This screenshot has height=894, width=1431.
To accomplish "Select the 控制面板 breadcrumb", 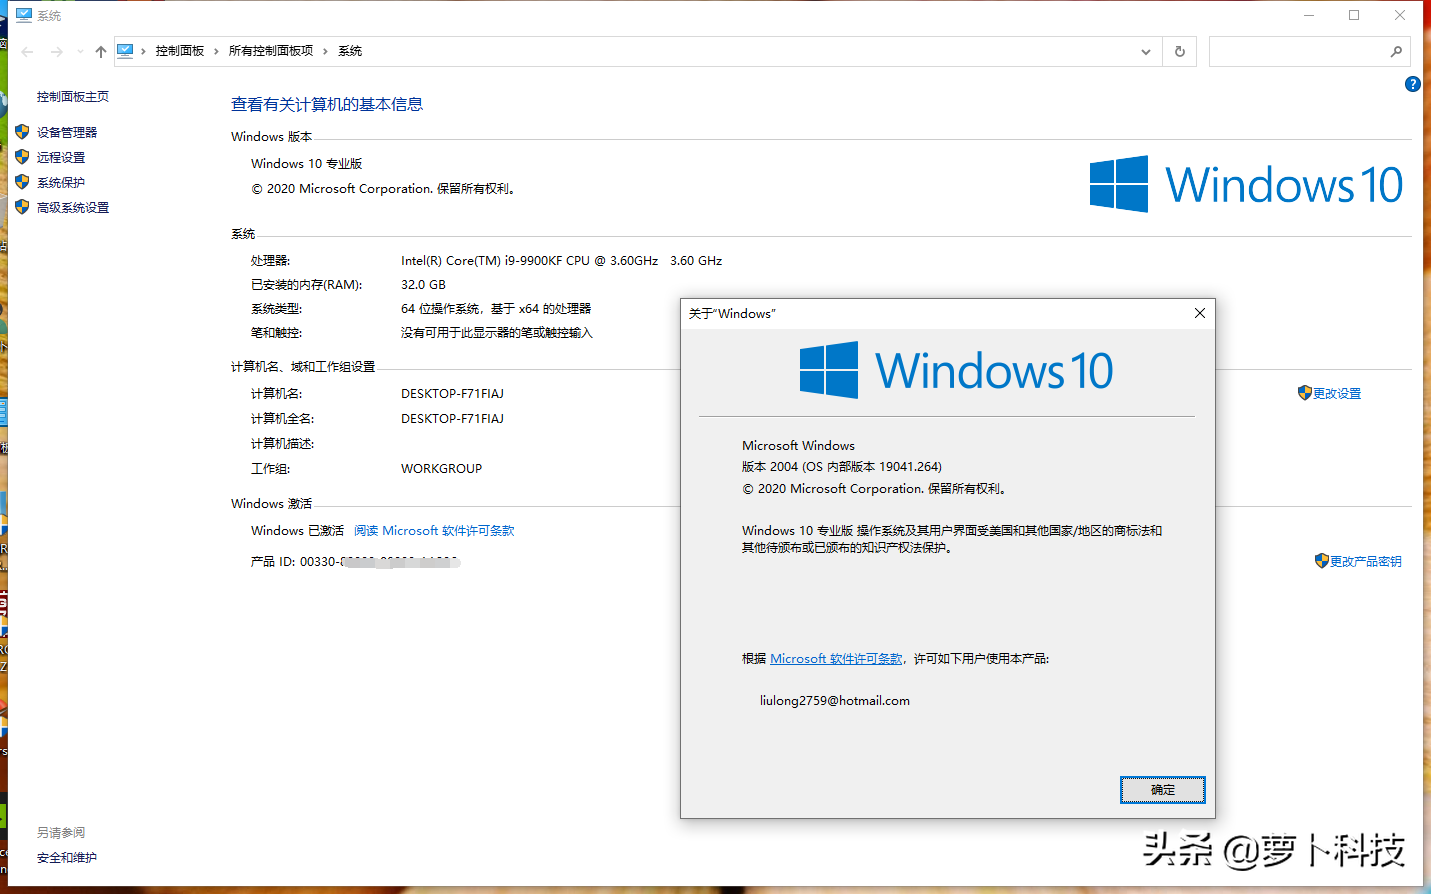I will (180, 51).
